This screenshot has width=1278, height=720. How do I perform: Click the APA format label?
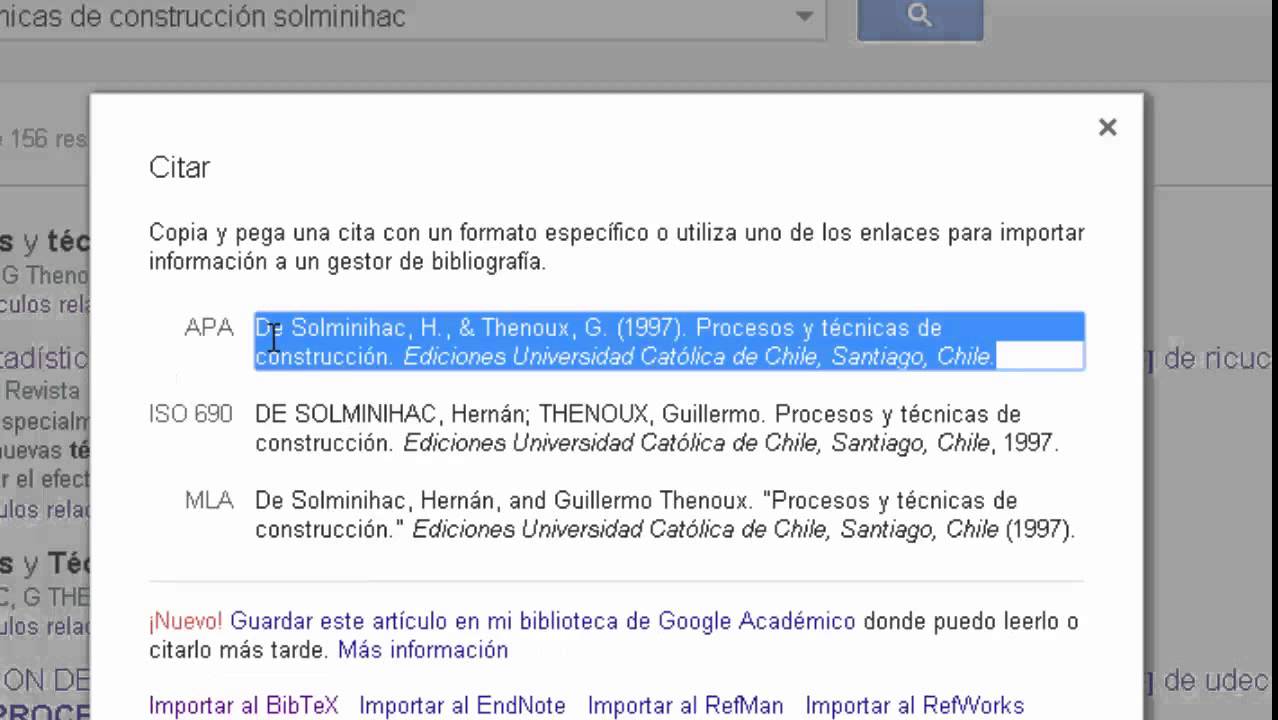tap(209, 327)
